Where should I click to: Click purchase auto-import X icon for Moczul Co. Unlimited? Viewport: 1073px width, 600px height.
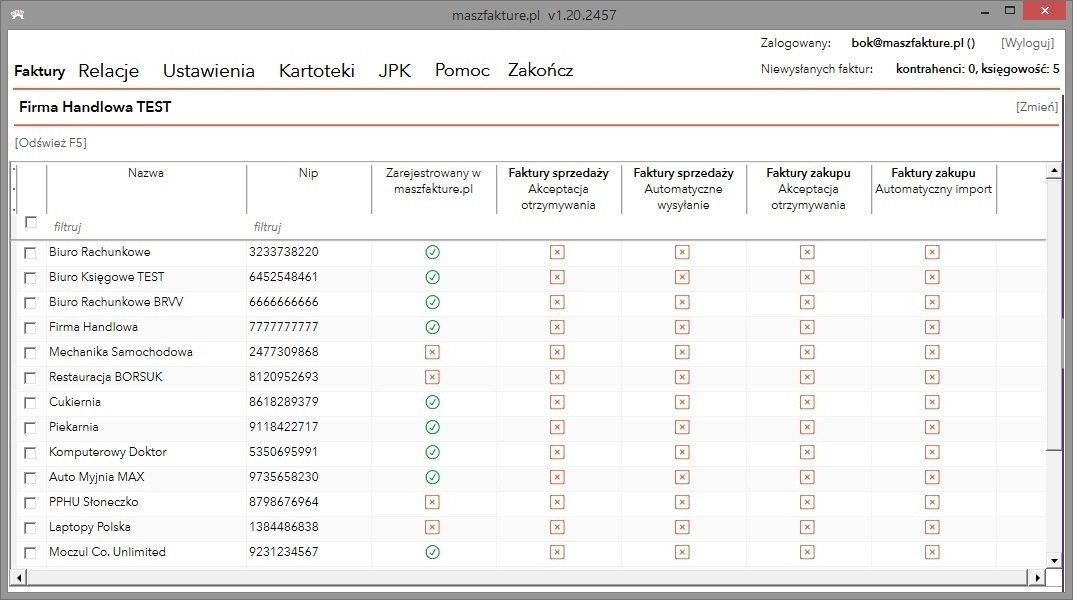pos(932,552)
